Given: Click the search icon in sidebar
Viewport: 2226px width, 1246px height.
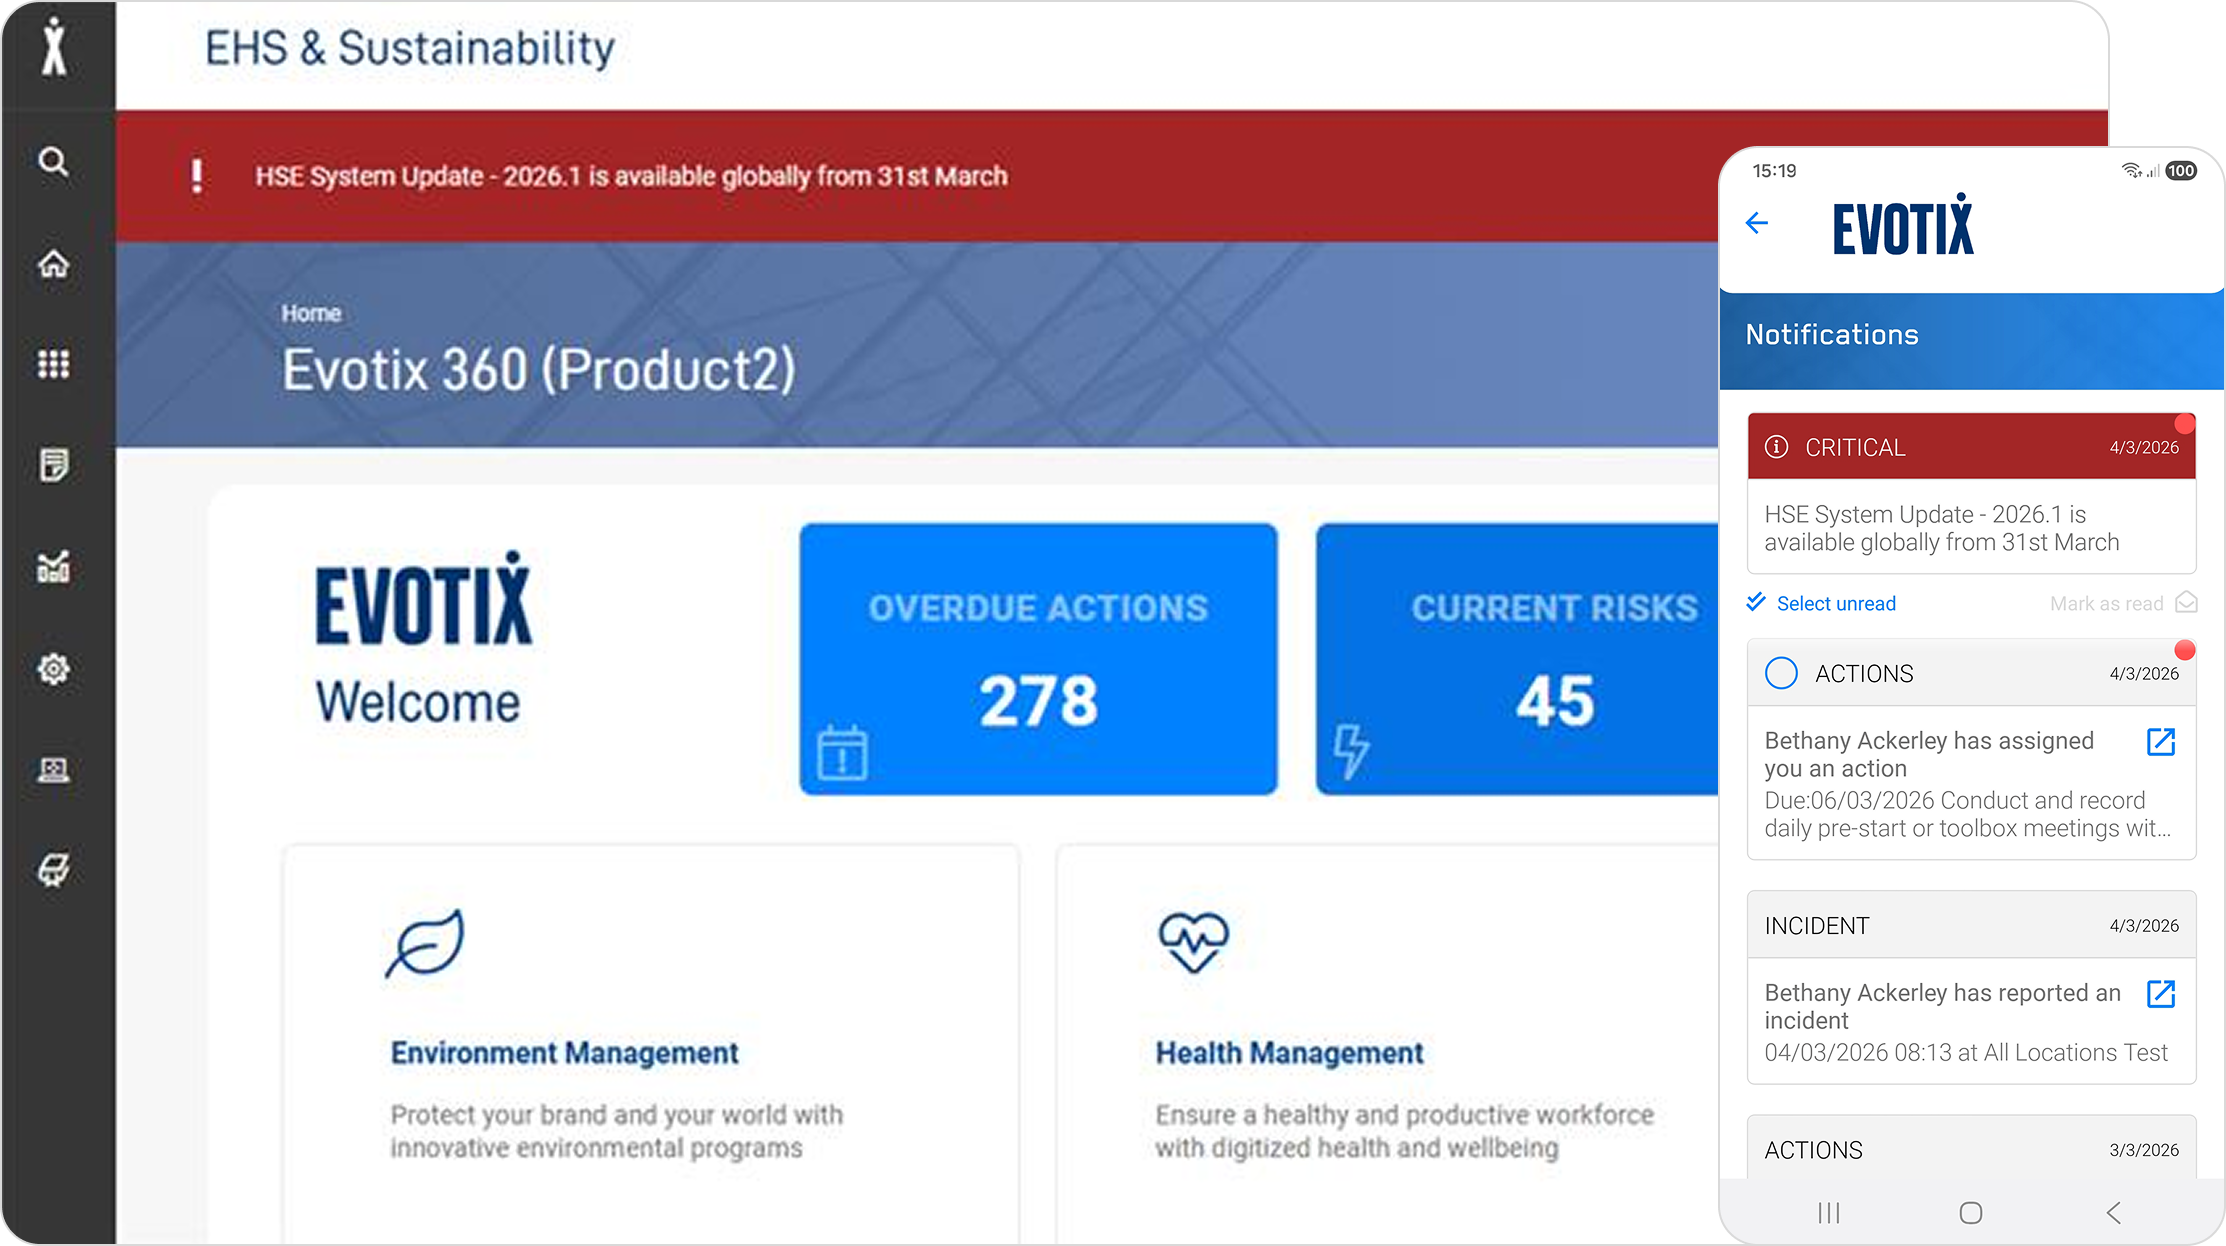Looking at the screenshot, I should 54,162.
